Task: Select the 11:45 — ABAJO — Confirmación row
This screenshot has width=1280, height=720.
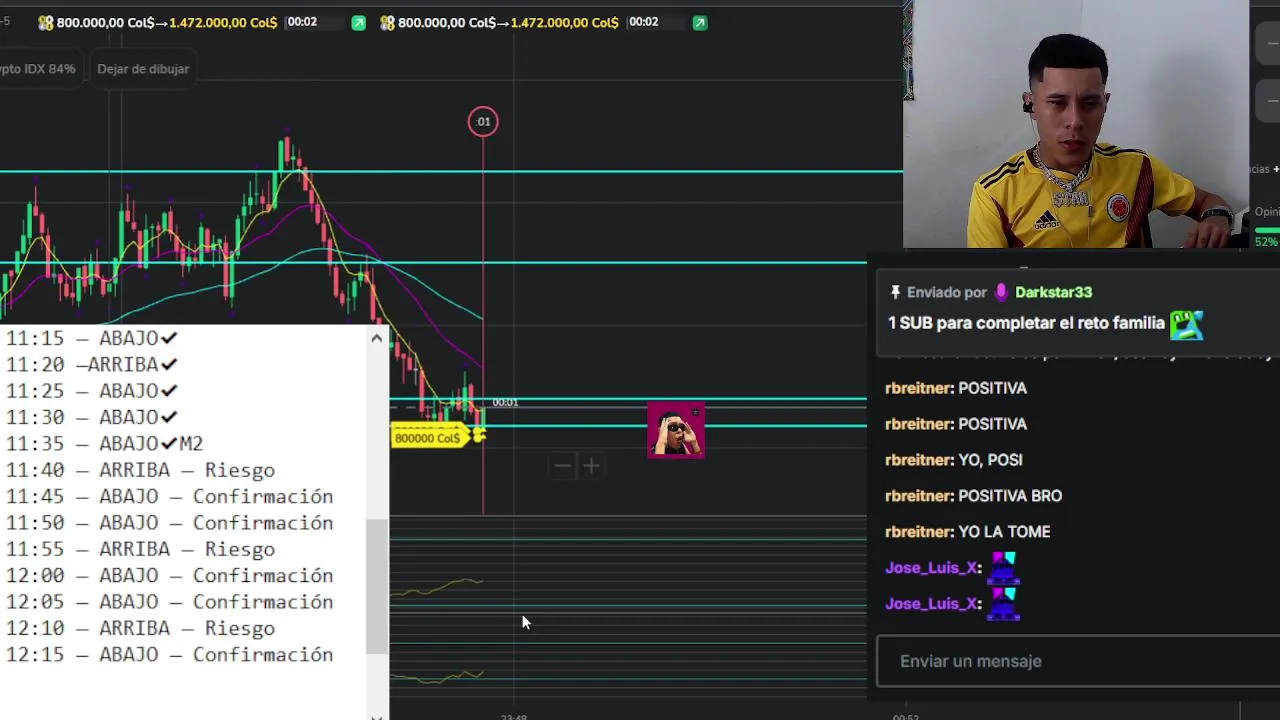Action: click(x=170, y=496)
